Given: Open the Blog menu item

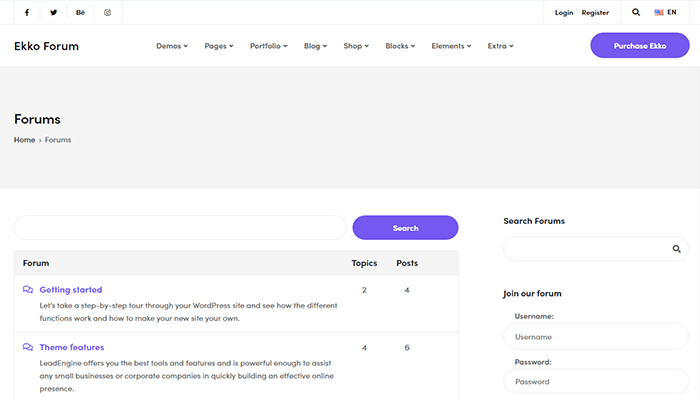Looking at the screenshot, I should tap(315, 46).
